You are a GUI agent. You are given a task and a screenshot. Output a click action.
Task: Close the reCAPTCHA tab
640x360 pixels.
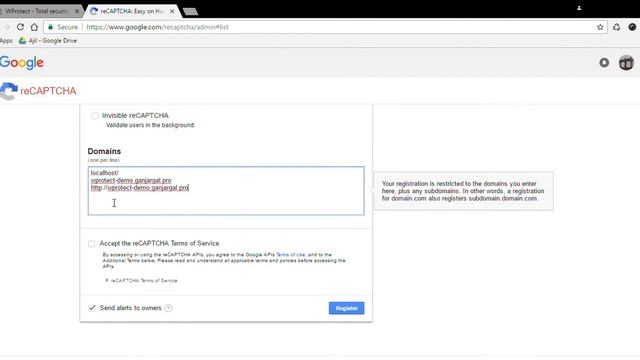coord(172,11)
